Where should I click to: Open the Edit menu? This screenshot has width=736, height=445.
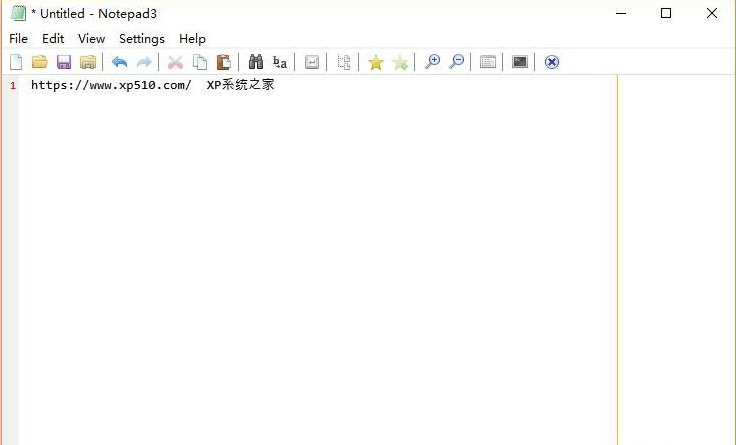(x=53, y=39)
